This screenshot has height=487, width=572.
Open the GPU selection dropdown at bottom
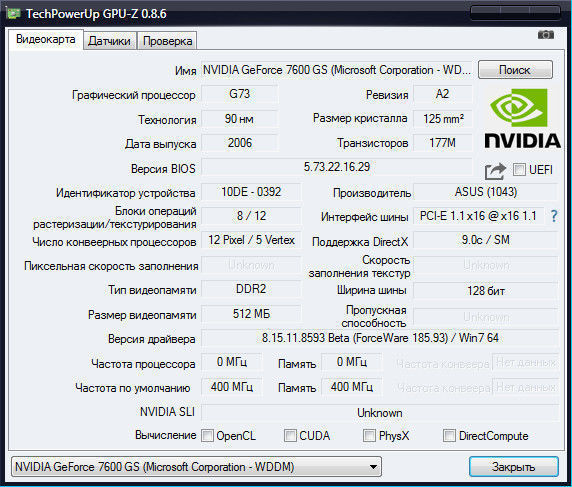(x=197, y=467)
